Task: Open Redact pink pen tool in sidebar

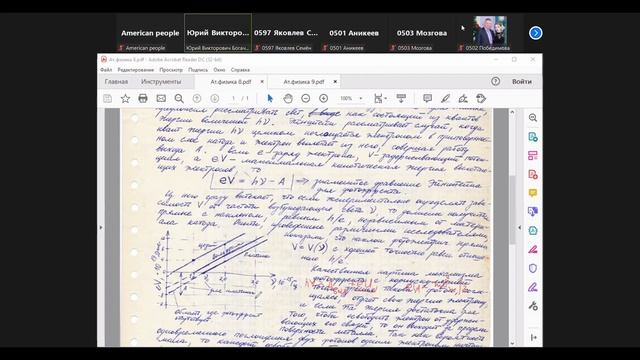Action: click(x=533, y=249)
